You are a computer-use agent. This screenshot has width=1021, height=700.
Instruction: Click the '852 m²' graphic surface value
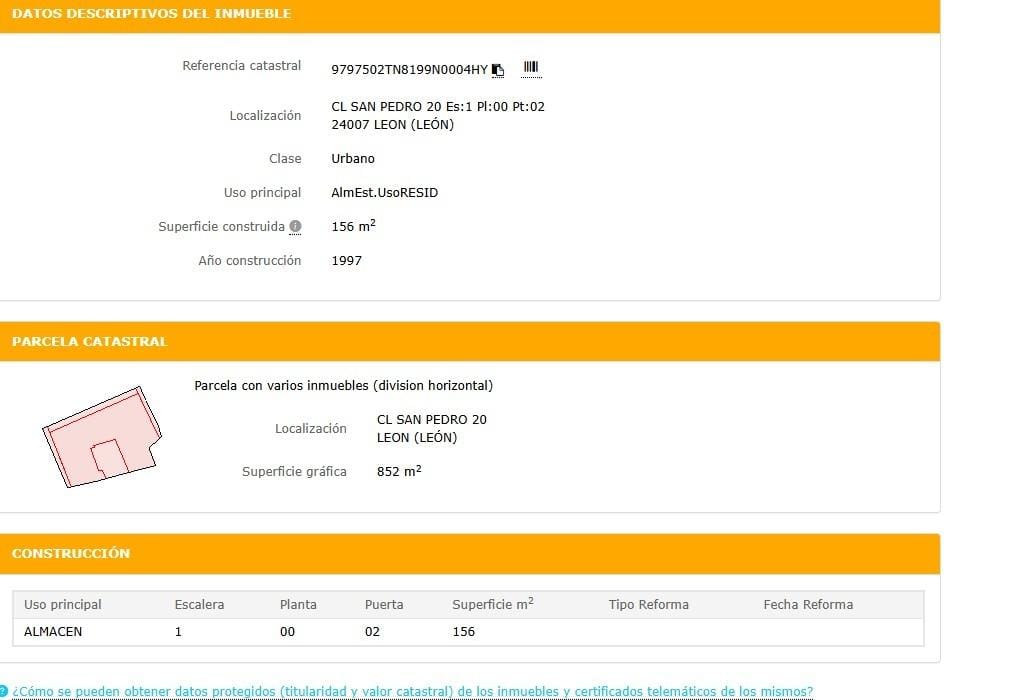[x=399, y=470]
